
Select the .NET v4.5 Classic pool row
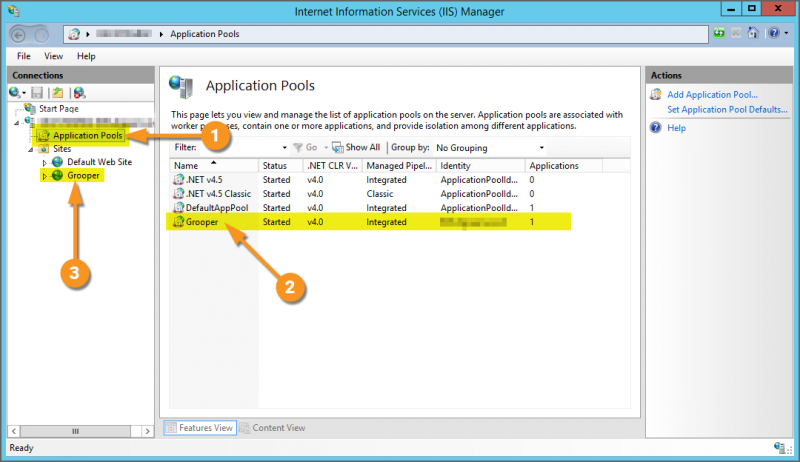point(386,194)
